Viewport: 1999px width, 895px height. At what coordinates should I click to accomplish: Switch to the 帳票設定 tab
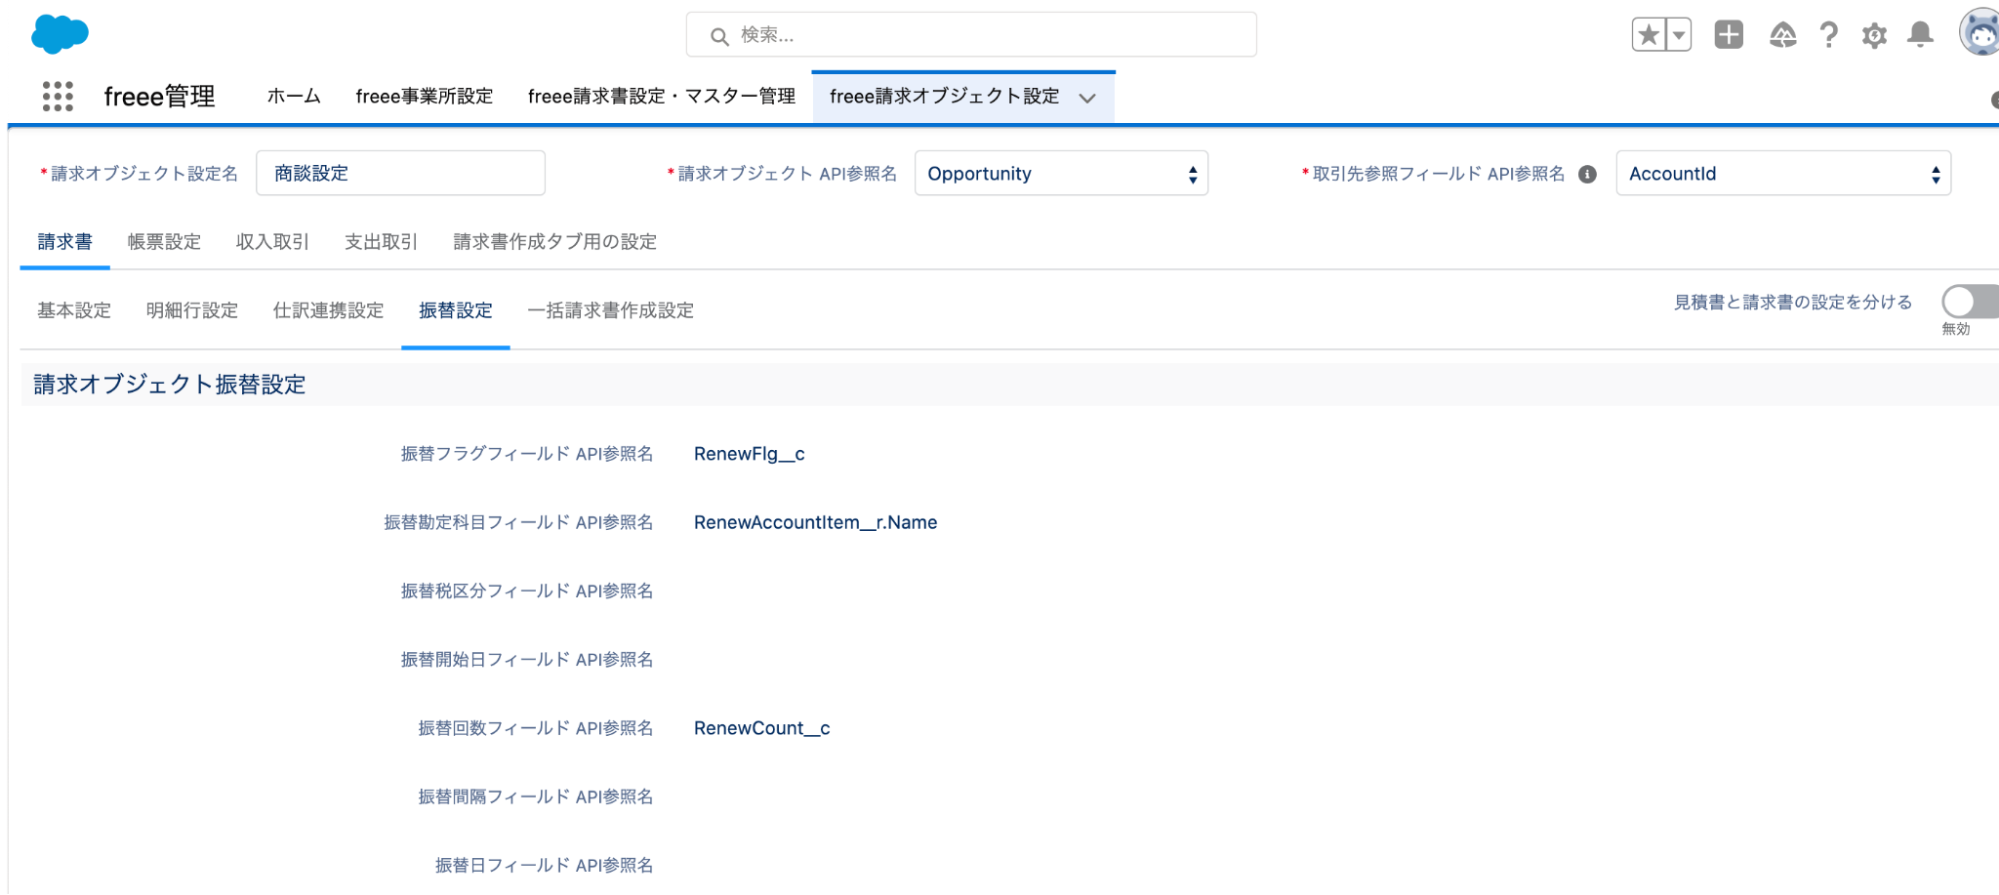(164, 241)
